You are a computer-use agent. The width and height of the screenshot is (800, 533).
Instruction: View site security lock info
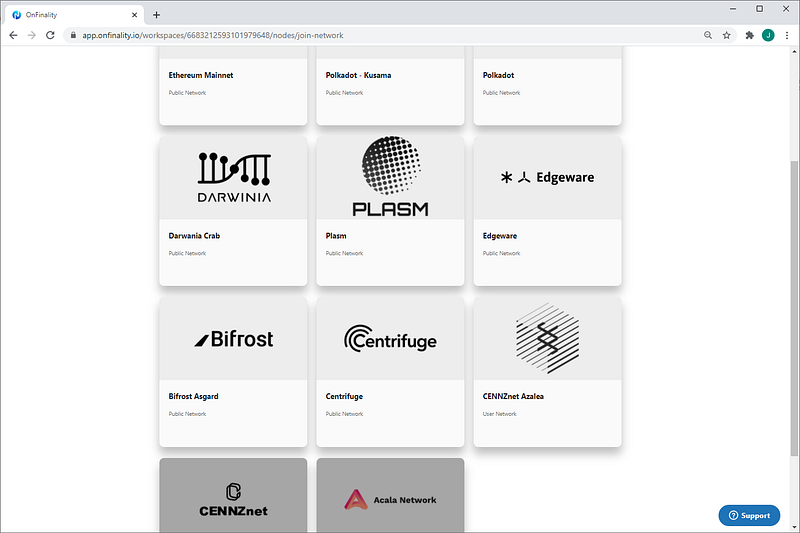pos(73,35)
